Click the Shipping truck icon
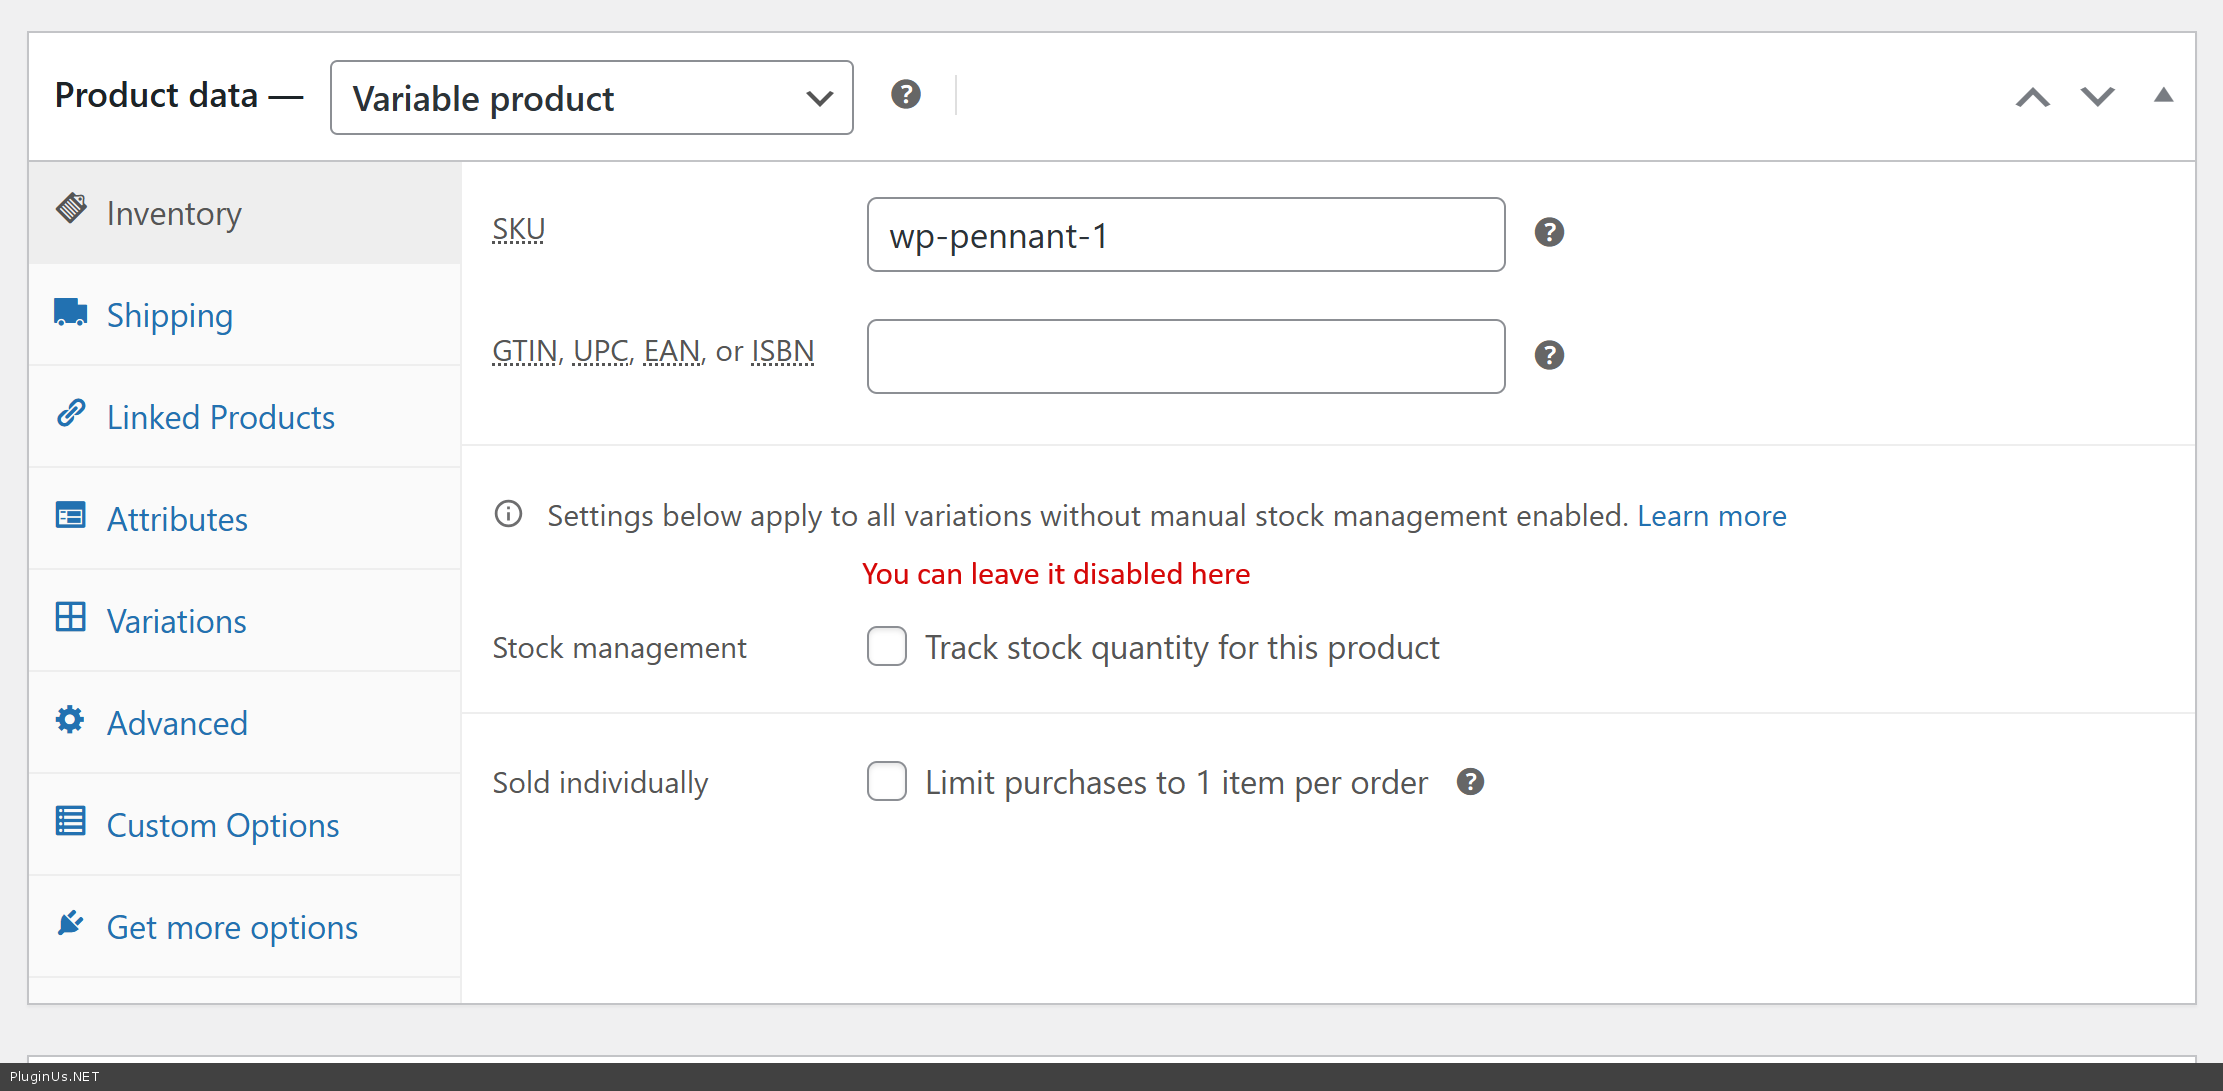 pos(70,313)
